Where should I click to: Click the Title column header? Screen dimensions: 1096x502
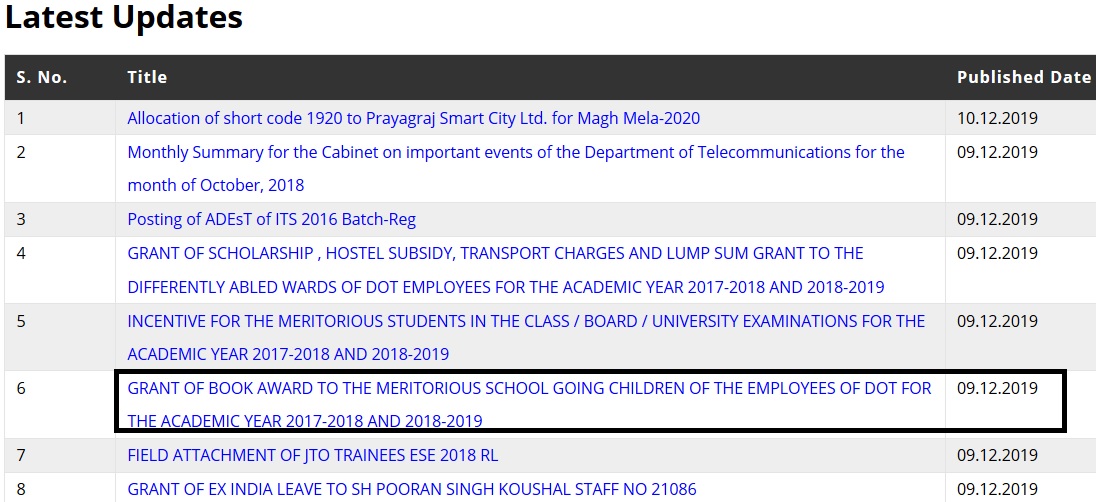(147, 77)
